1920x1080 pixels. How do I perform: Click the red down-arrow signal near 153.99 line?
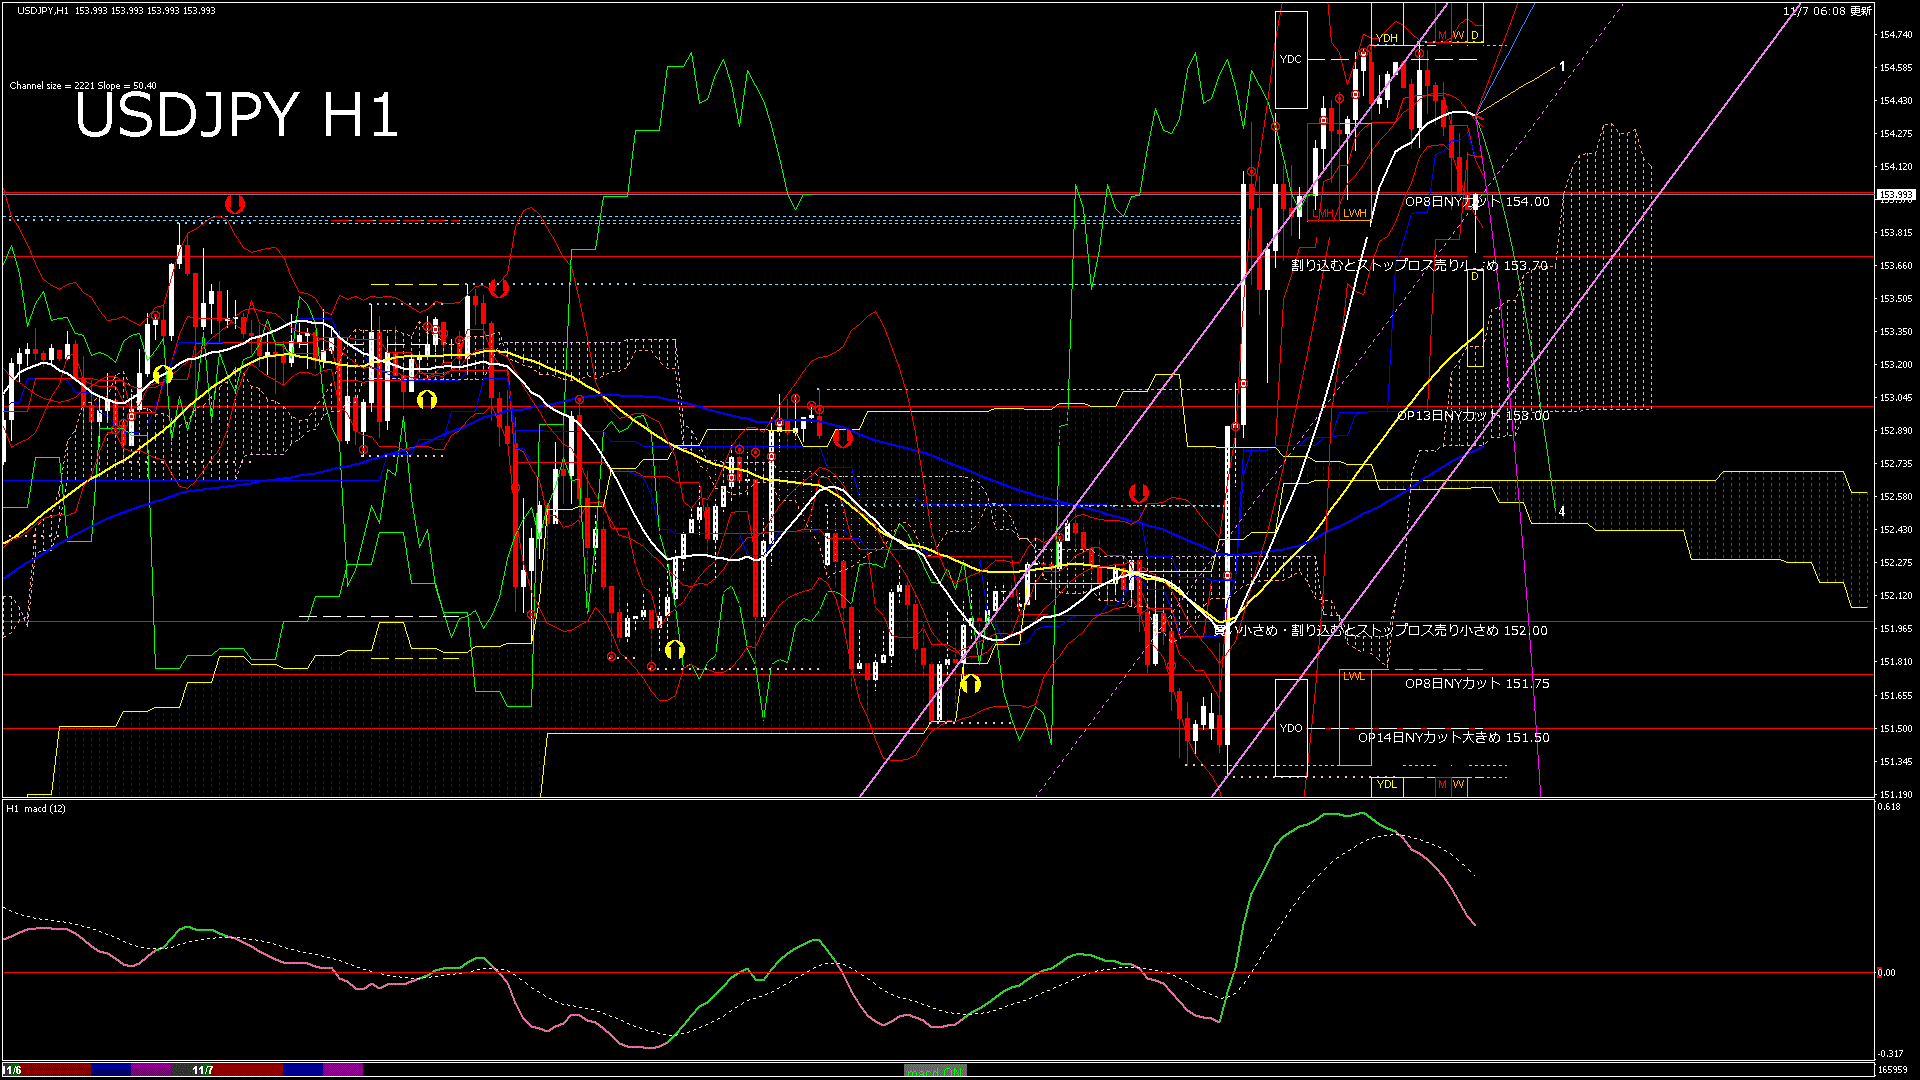tap(235, 204)
